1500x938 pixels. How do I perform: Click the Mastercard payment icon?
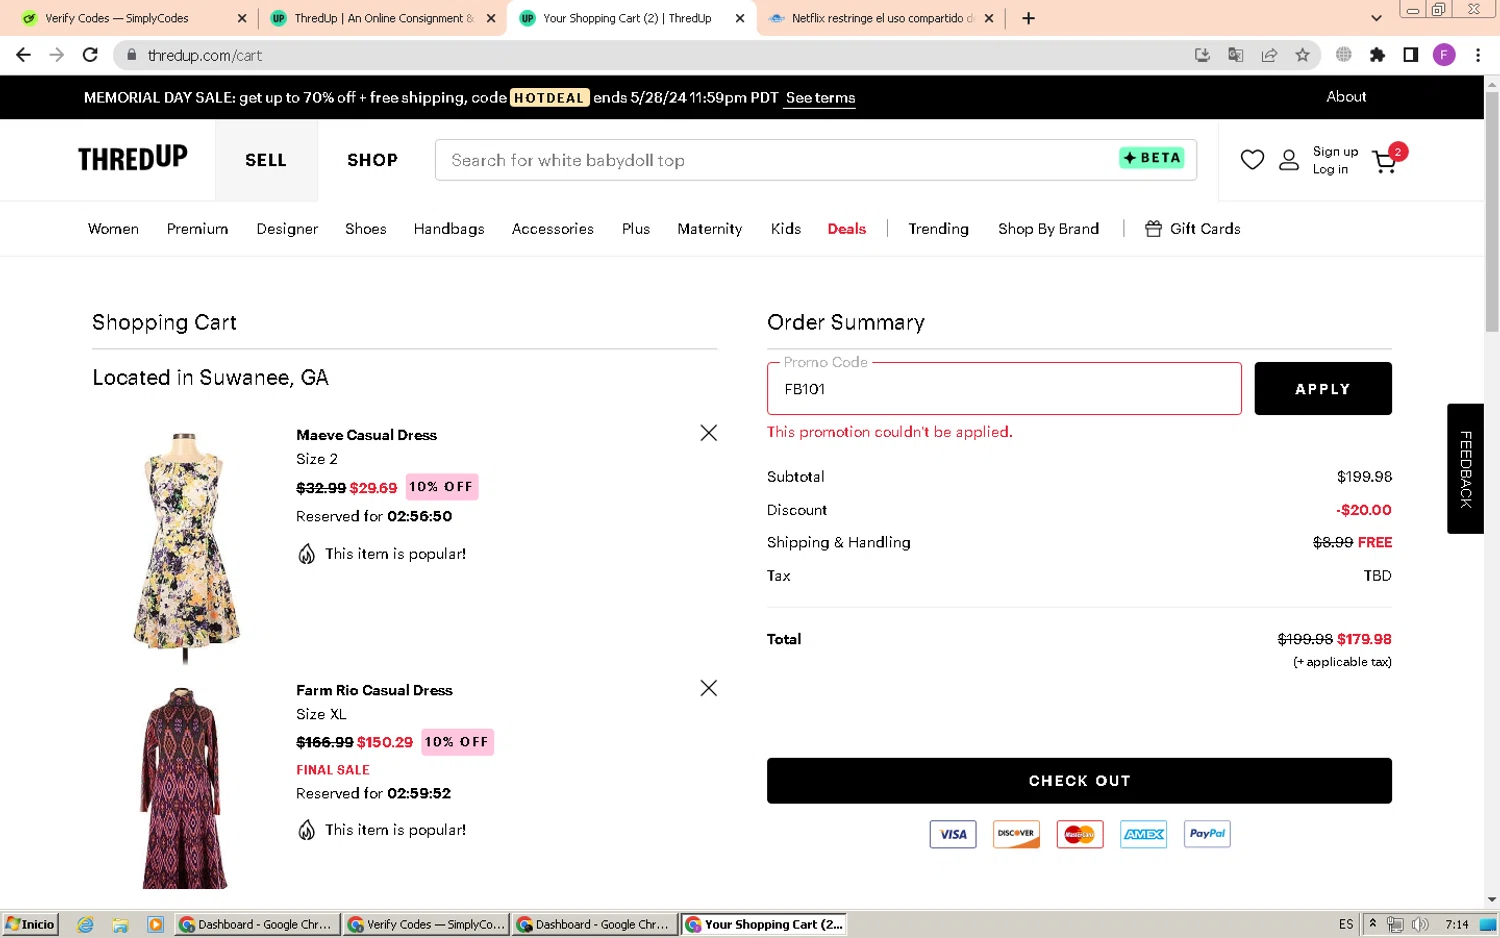[1080, 834]
